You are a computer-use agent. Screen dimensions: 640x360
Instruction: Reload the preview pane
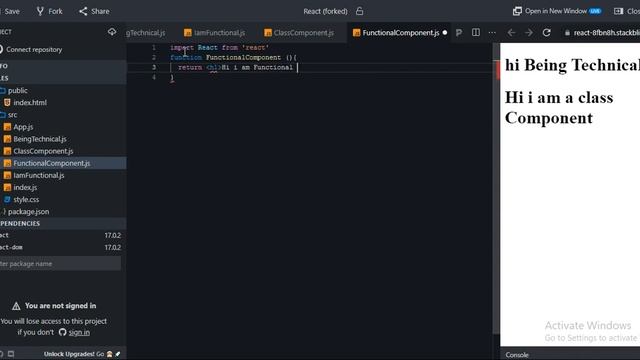pos(547,33)
